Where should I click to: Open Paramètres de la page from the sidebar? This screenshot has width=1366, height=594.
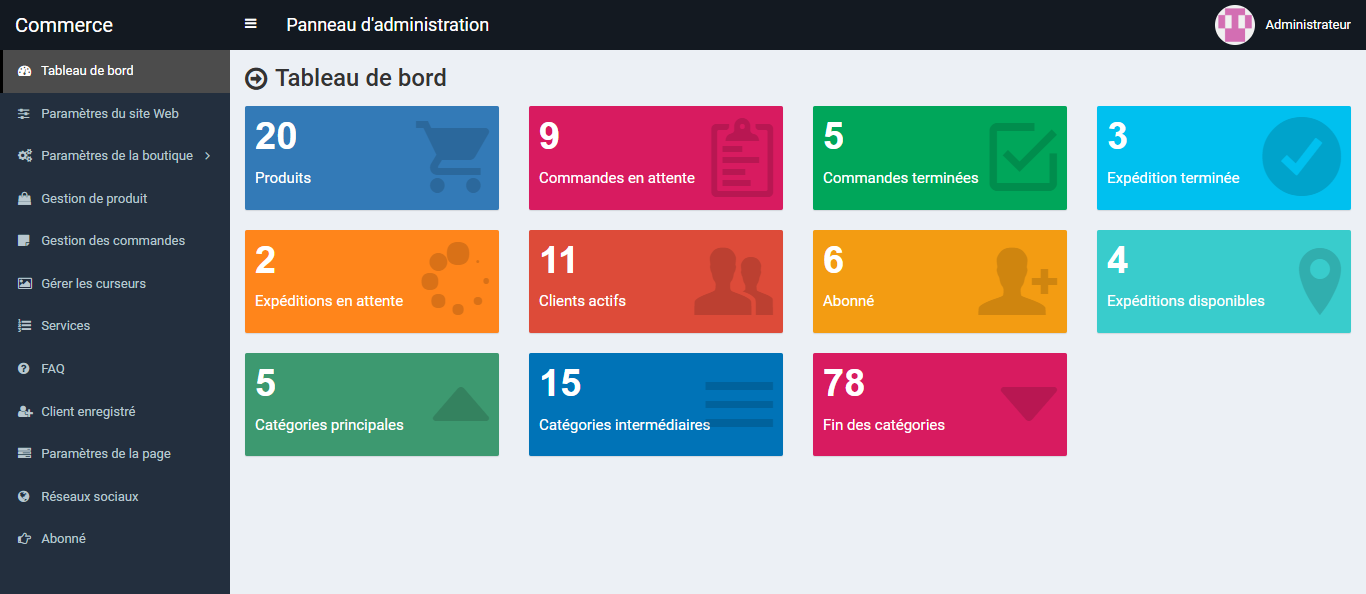point(105,453)
